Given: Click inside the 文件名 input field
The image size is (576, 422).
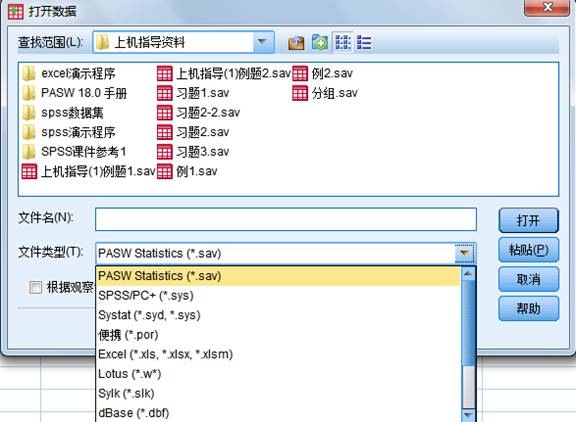Looking at the screenshot, I should pyautogui.click(x=286, y=219).
